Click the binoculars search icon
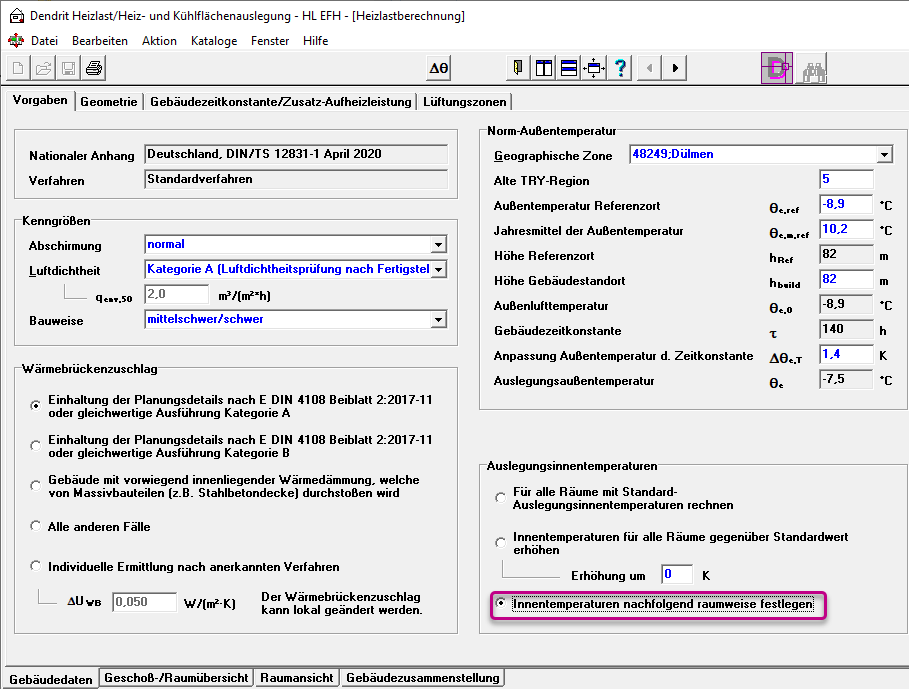 [812, 68]
